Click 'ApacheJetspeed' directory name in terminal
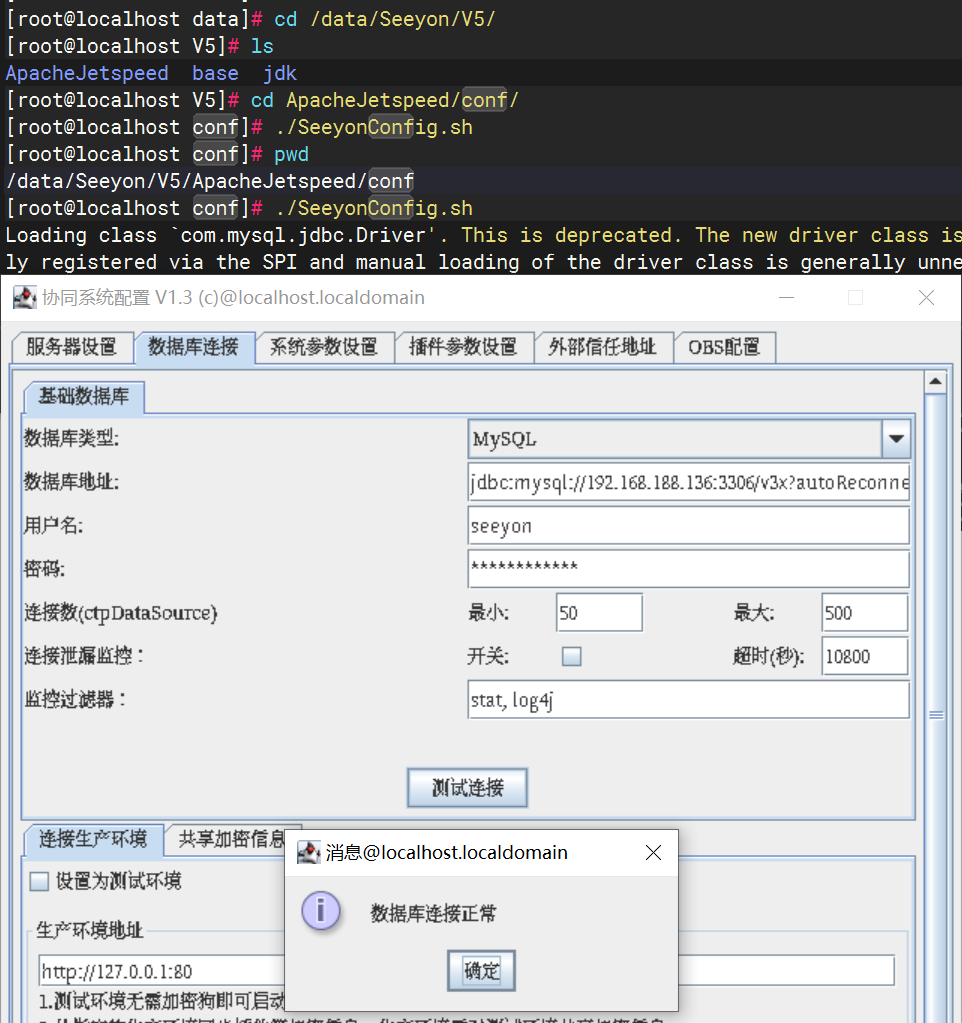The height and width of the screenshot is (1023, 962). tap(87, 73)
